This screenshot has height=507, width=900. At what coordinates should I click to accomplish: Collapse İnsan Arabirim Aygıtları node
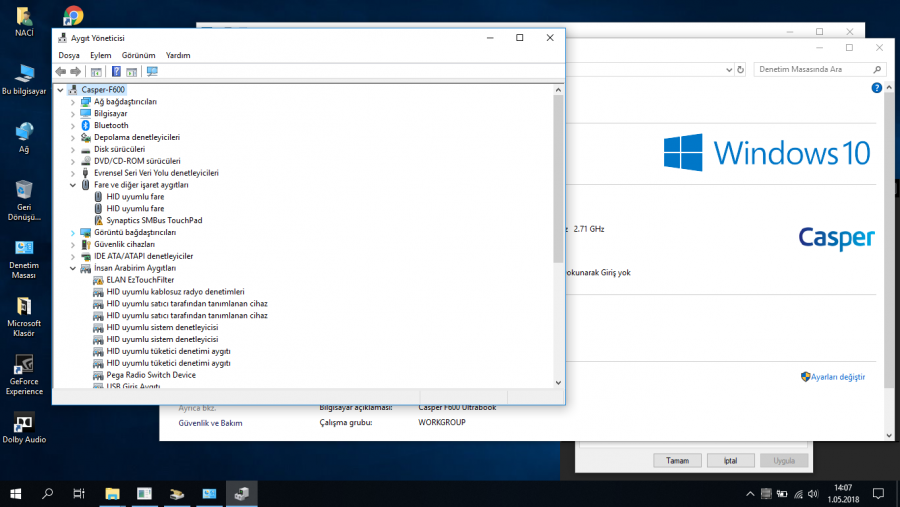pyautogui.click(x=73, y=268)
